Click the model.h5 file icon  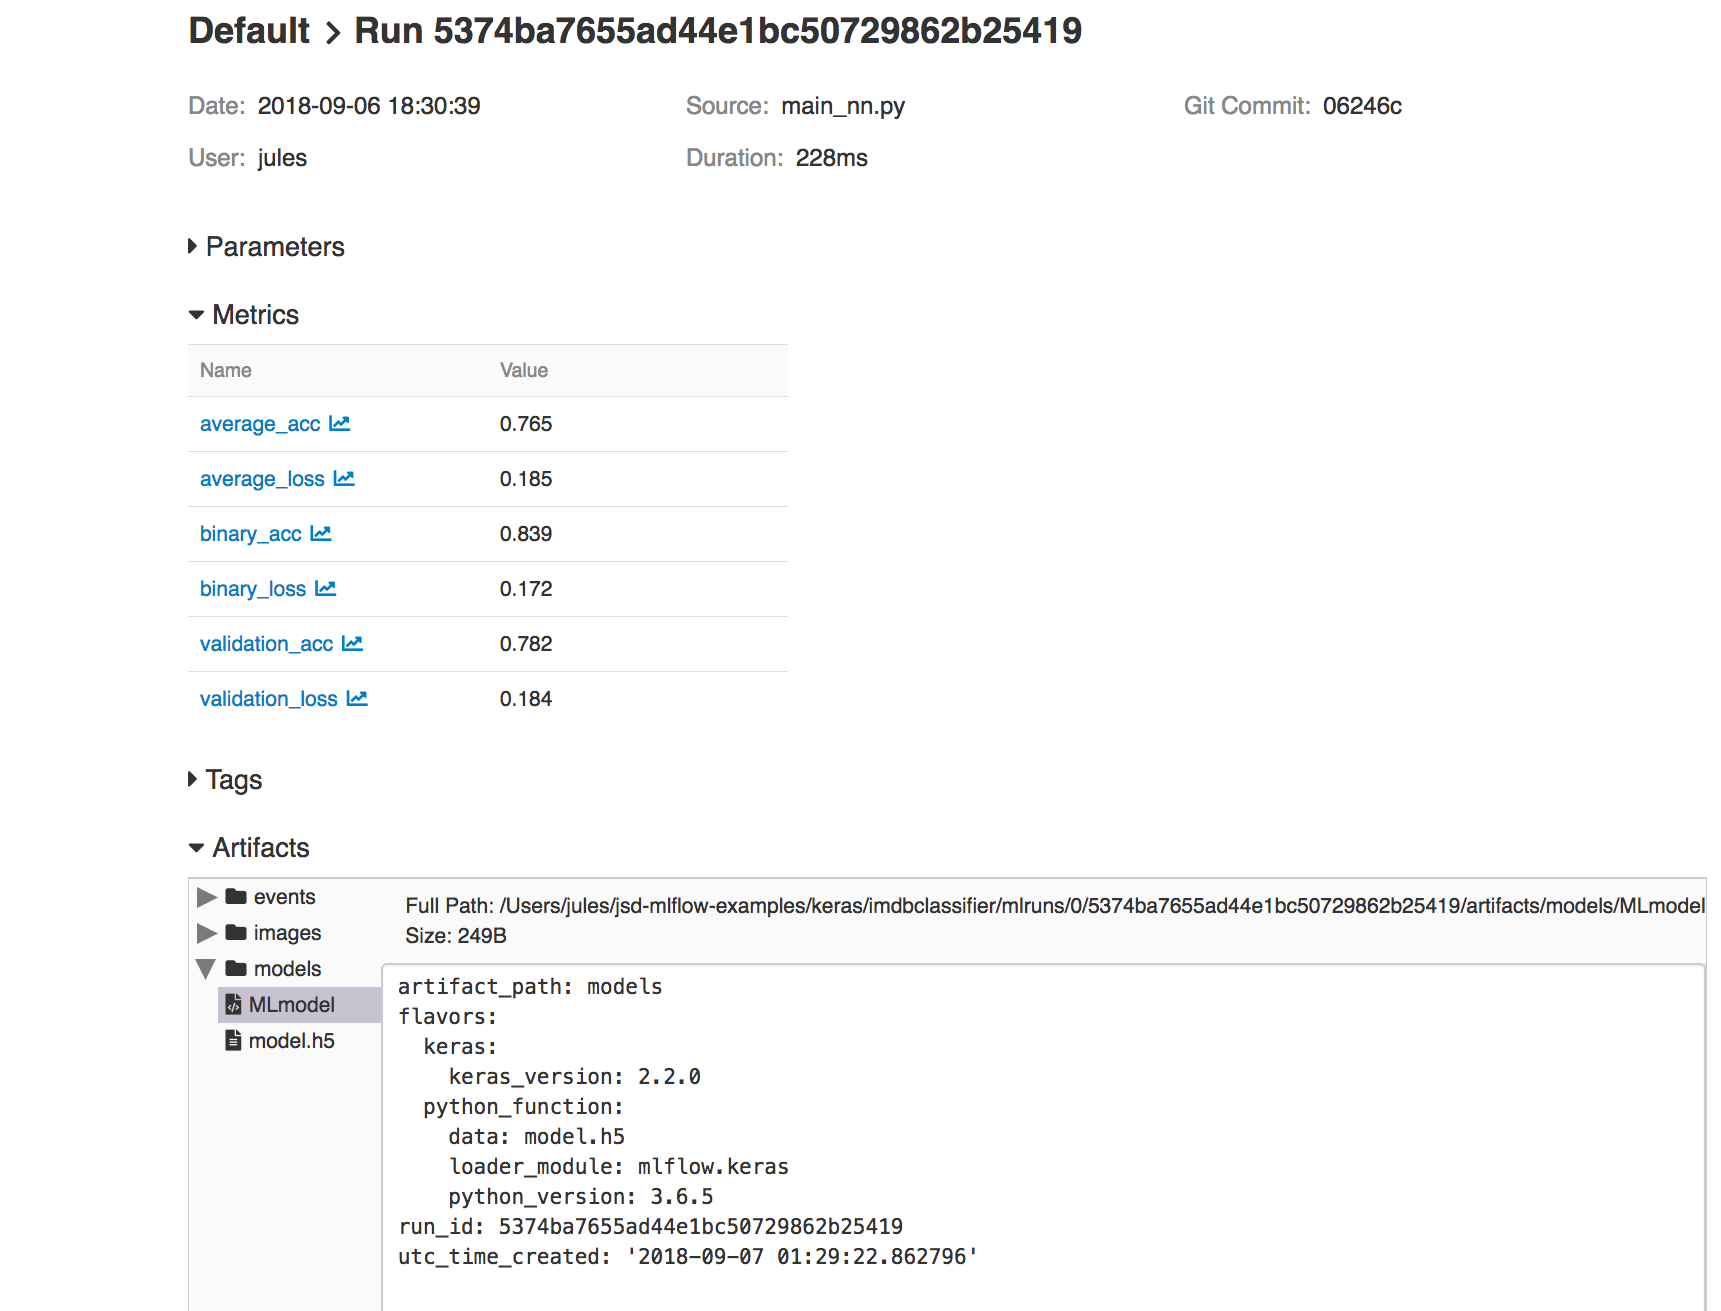pyautogui.click(x=233, y=1040)
